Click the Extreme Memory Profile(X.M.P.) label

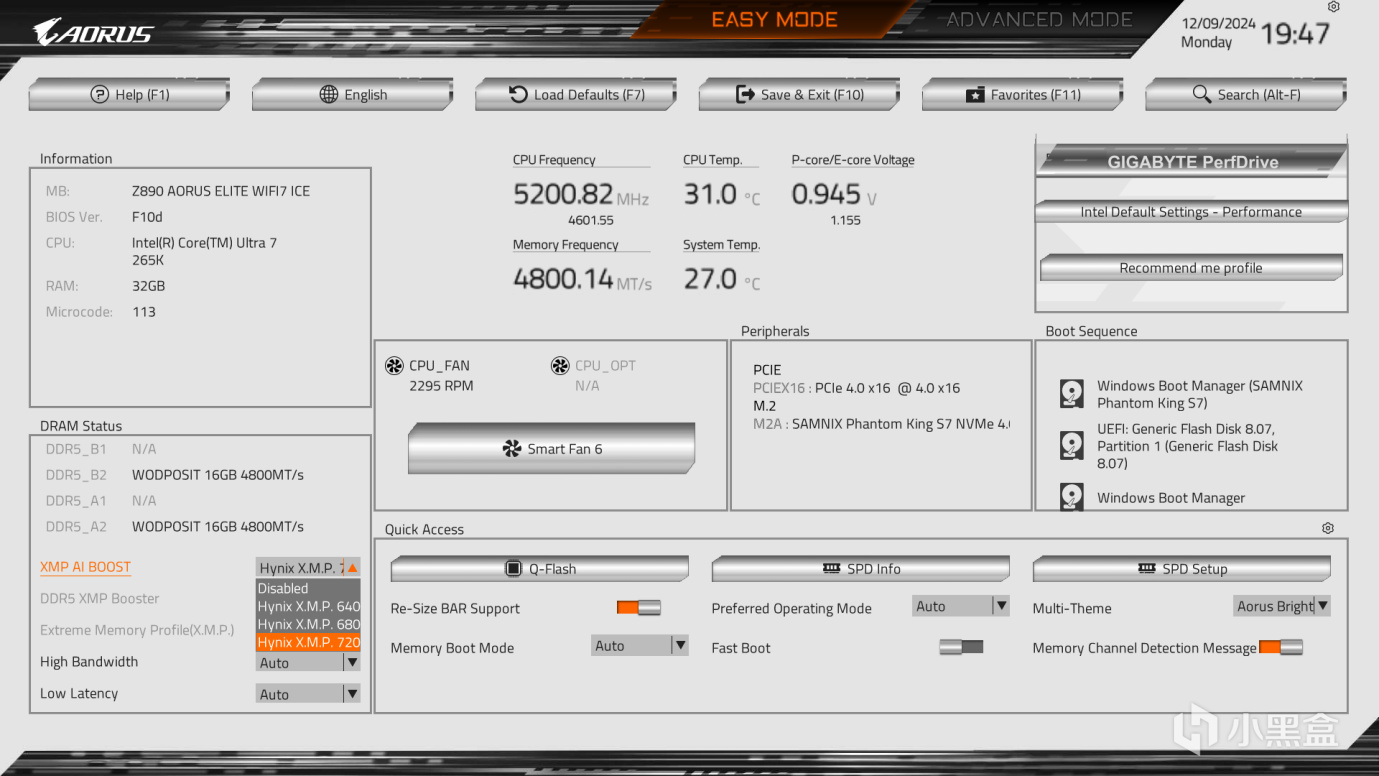point(137,630)
